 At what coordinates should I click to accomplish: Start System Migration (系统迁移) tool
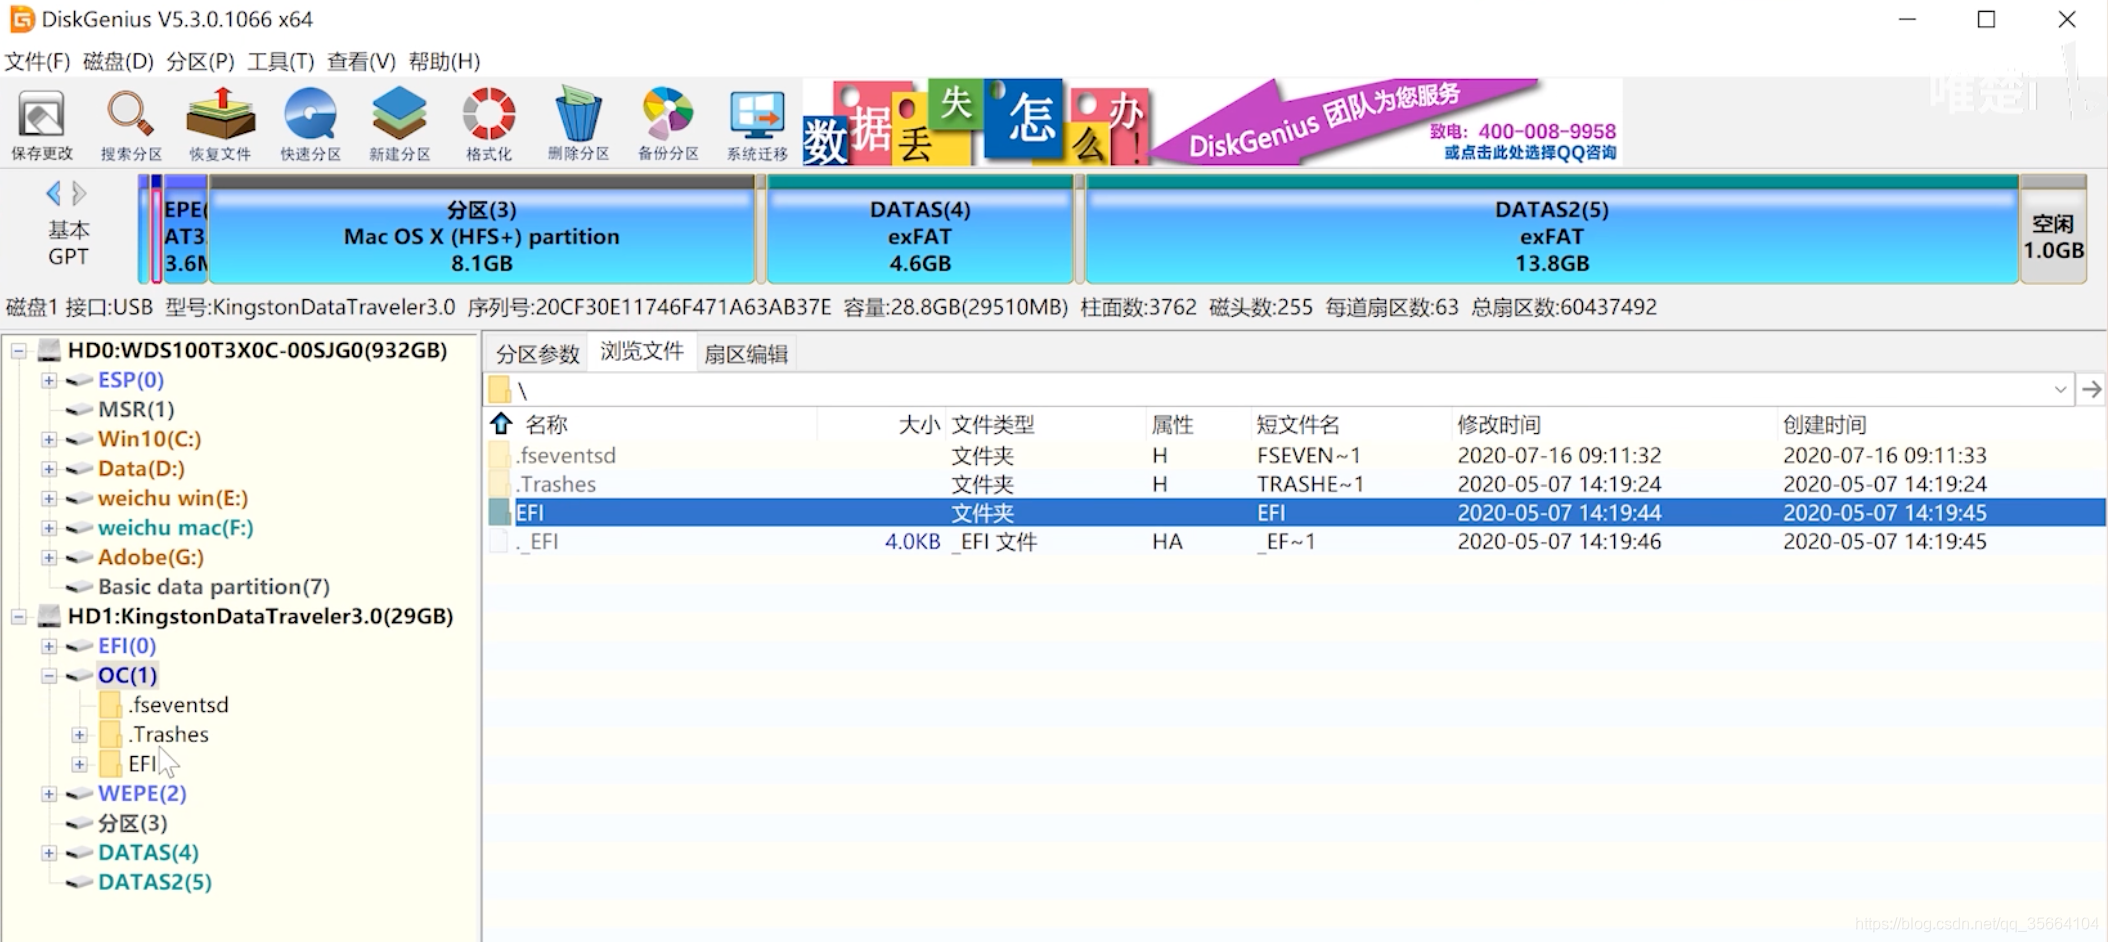pyautogui.click(x=757, y=124)
